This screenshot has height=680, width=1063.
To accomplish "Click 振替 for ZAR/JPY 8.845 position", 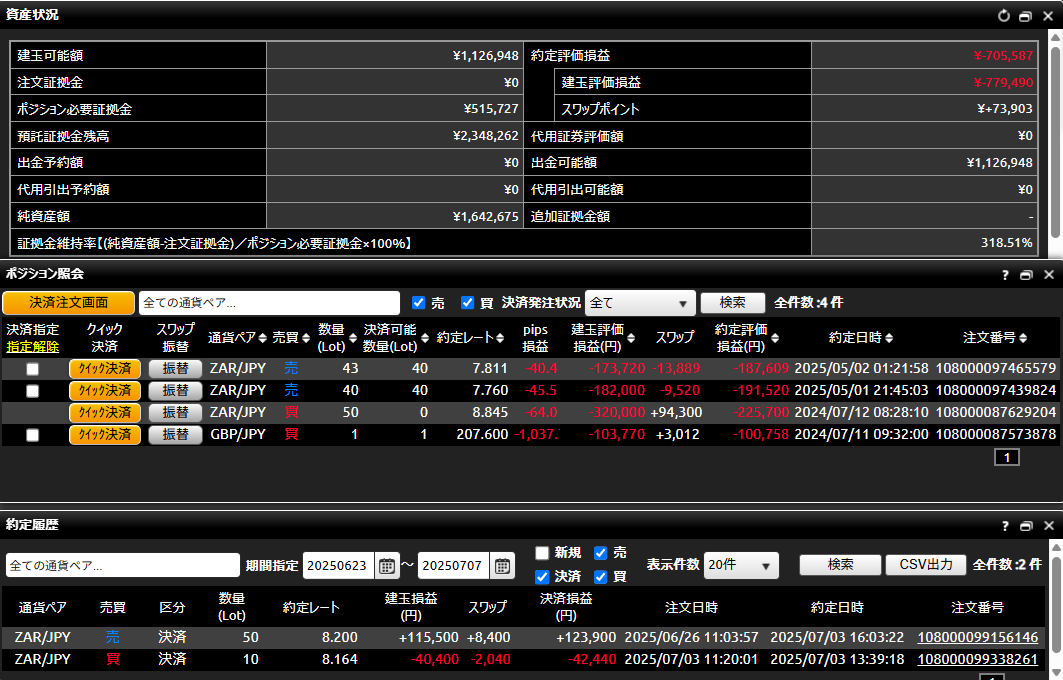I will (x=175, y=412).
